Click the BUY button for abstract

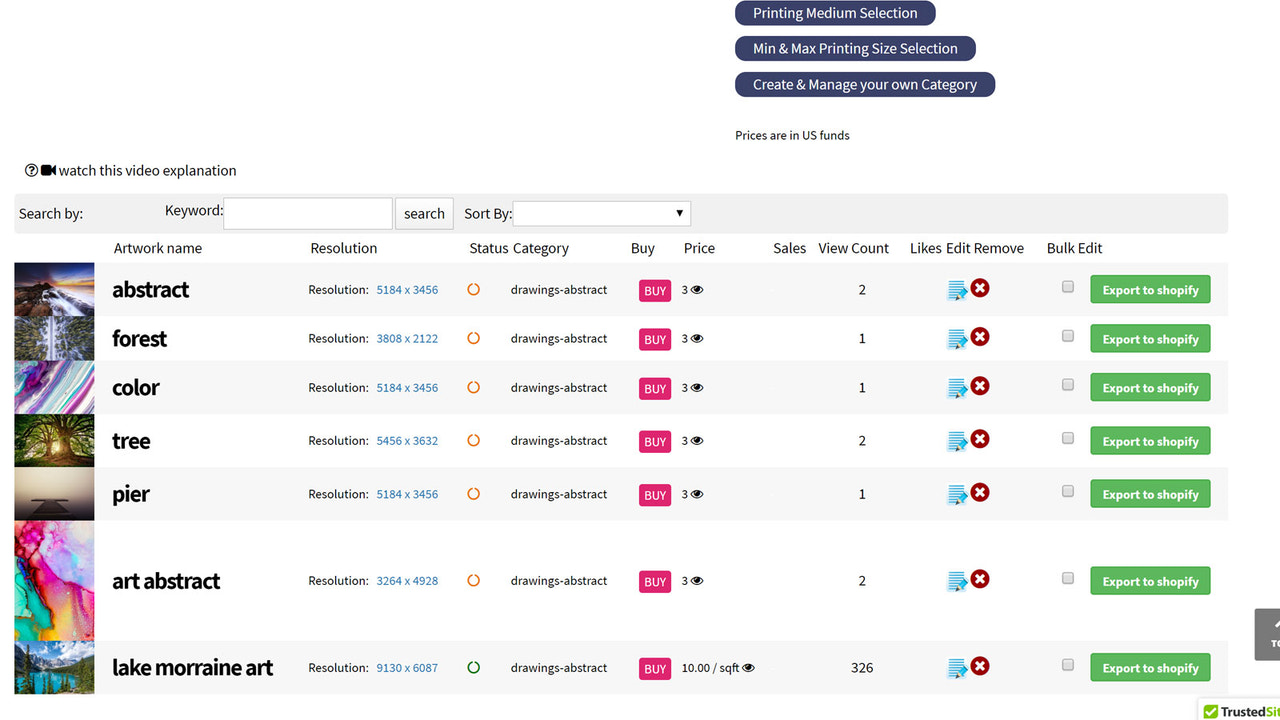pos(655,291)
